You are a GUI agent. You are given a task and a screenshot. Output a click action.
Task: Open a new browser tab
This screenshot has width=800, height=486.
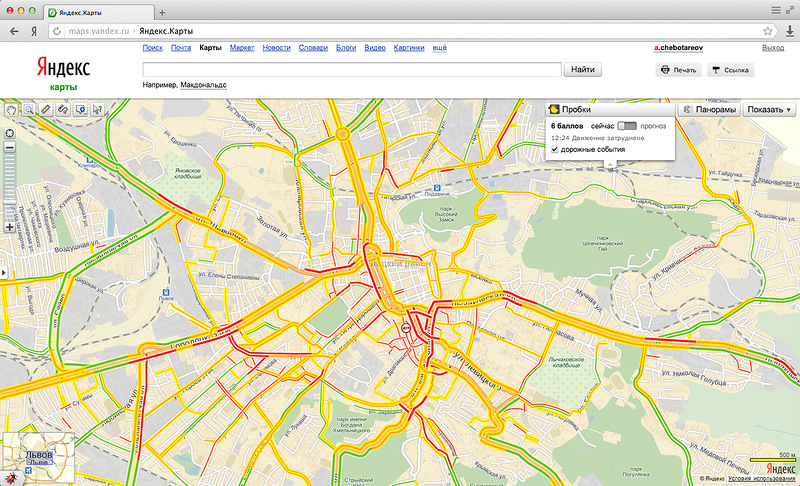tap(162, 12)
